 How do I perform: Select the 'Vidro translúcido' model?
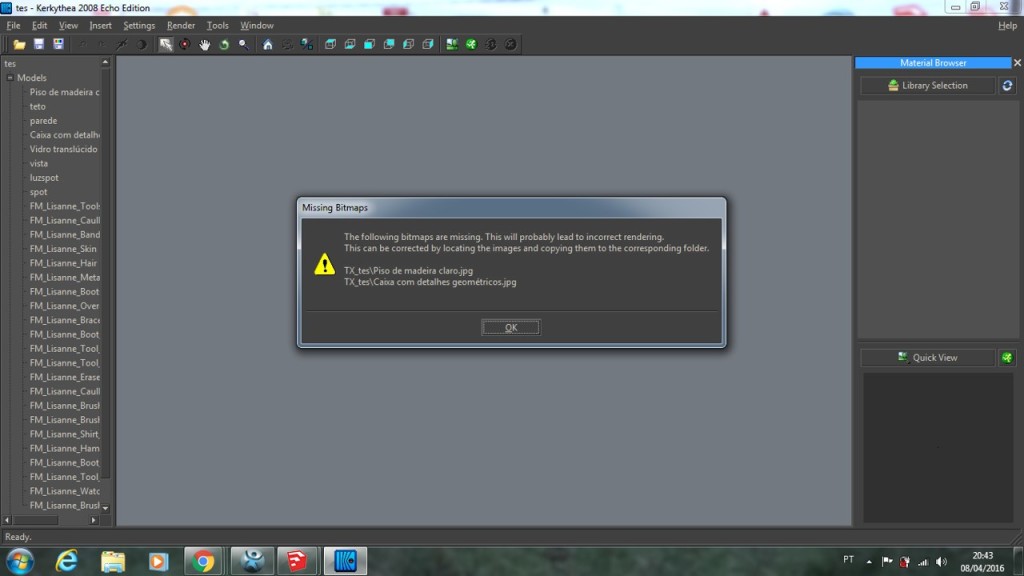(63, 149)
